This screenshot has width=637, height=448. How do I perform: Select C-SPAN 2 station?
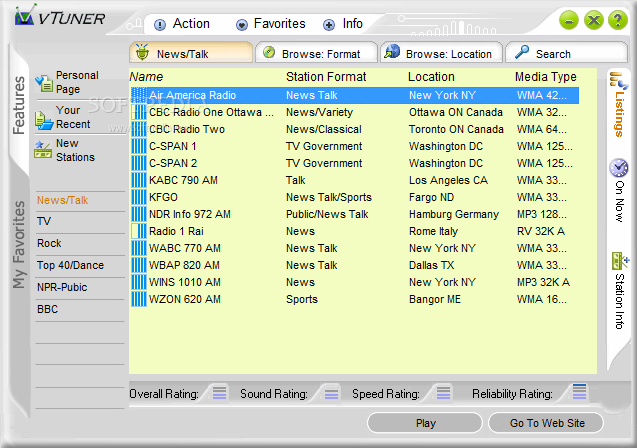tap(355, 163)
